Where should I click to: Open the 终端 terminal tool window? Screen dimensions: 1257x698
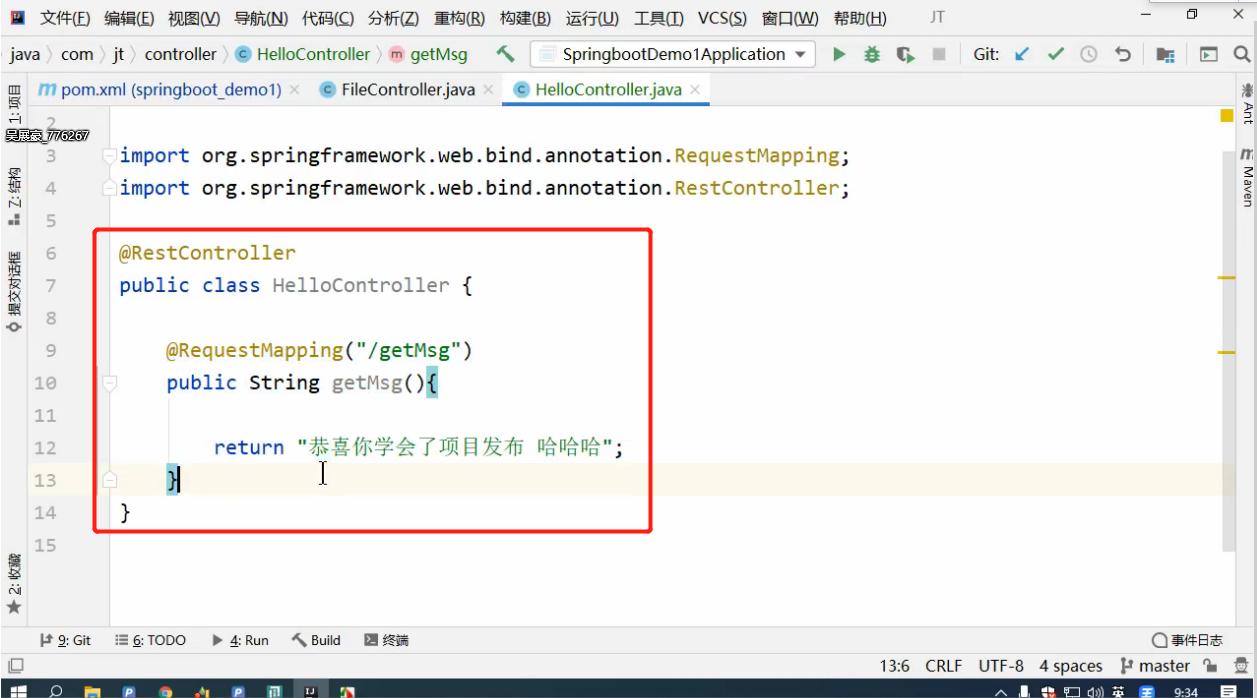(x=386, y=640)
